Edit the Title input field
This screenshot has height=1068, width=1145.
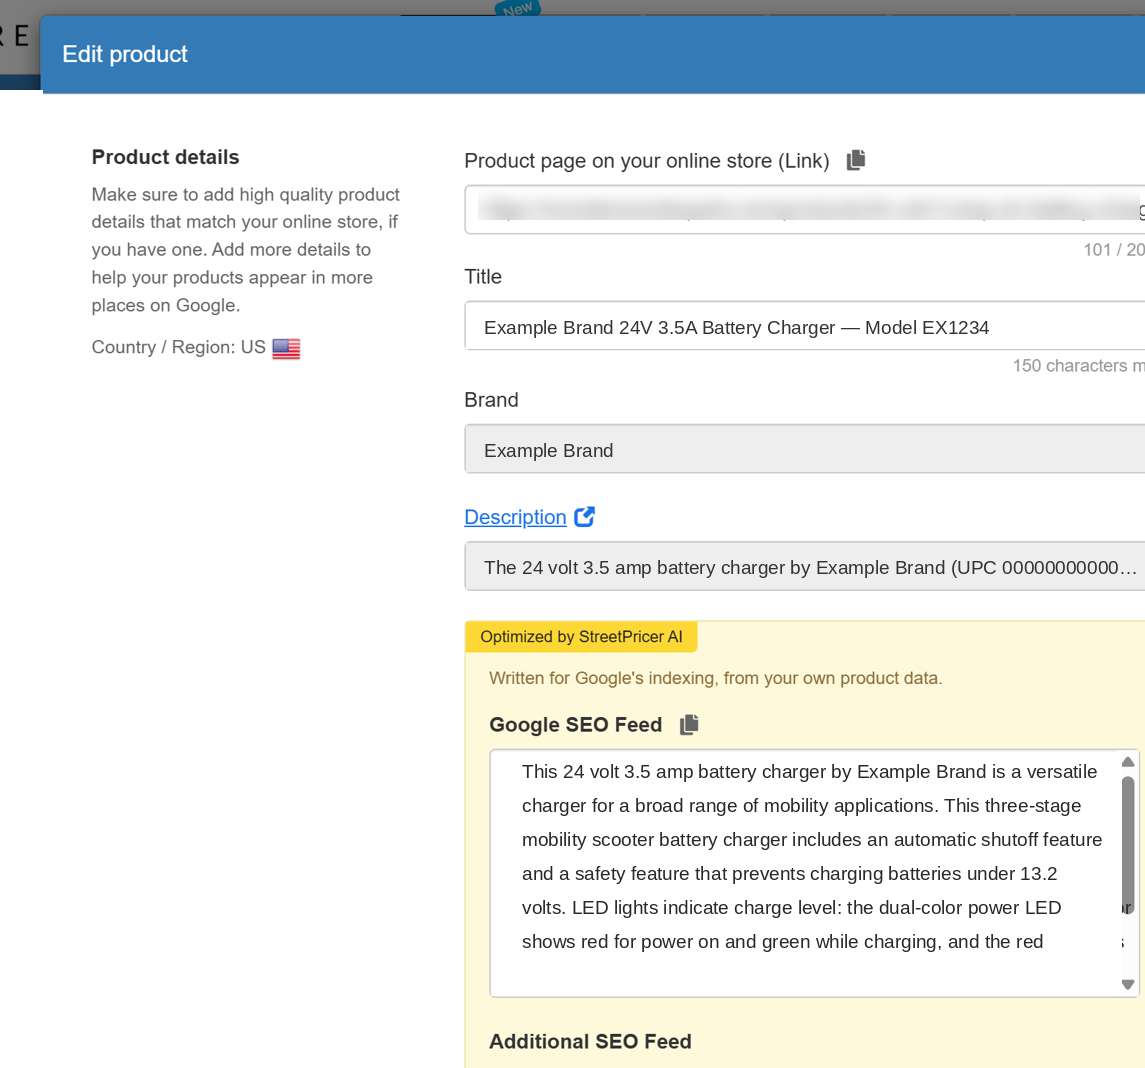(805, 326)
